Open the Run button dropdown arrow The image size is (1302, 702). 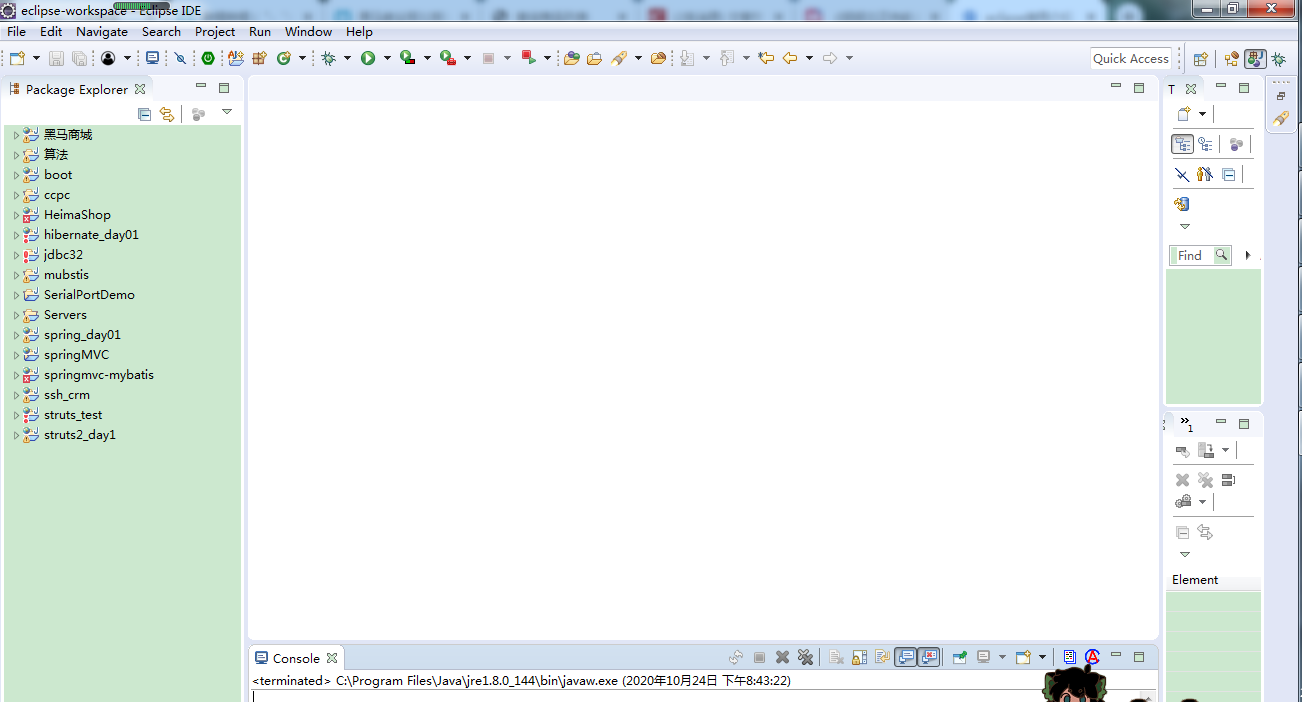387,58
